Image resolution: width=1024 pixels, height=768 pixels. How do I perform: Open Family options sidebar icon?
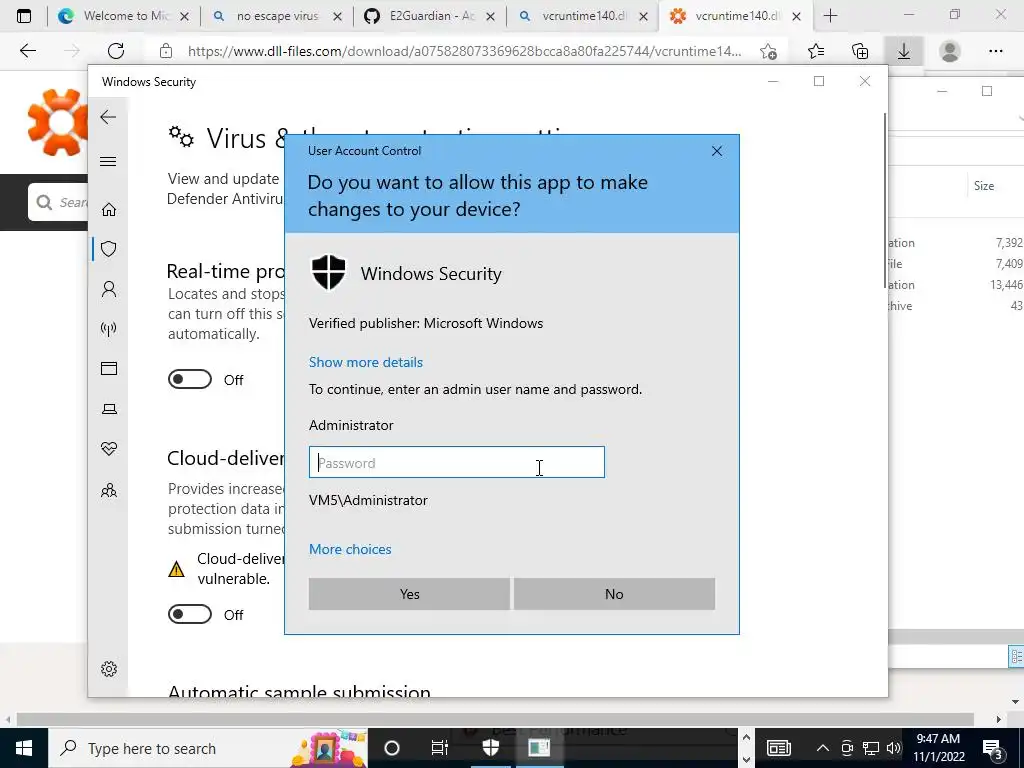point(108,490)
